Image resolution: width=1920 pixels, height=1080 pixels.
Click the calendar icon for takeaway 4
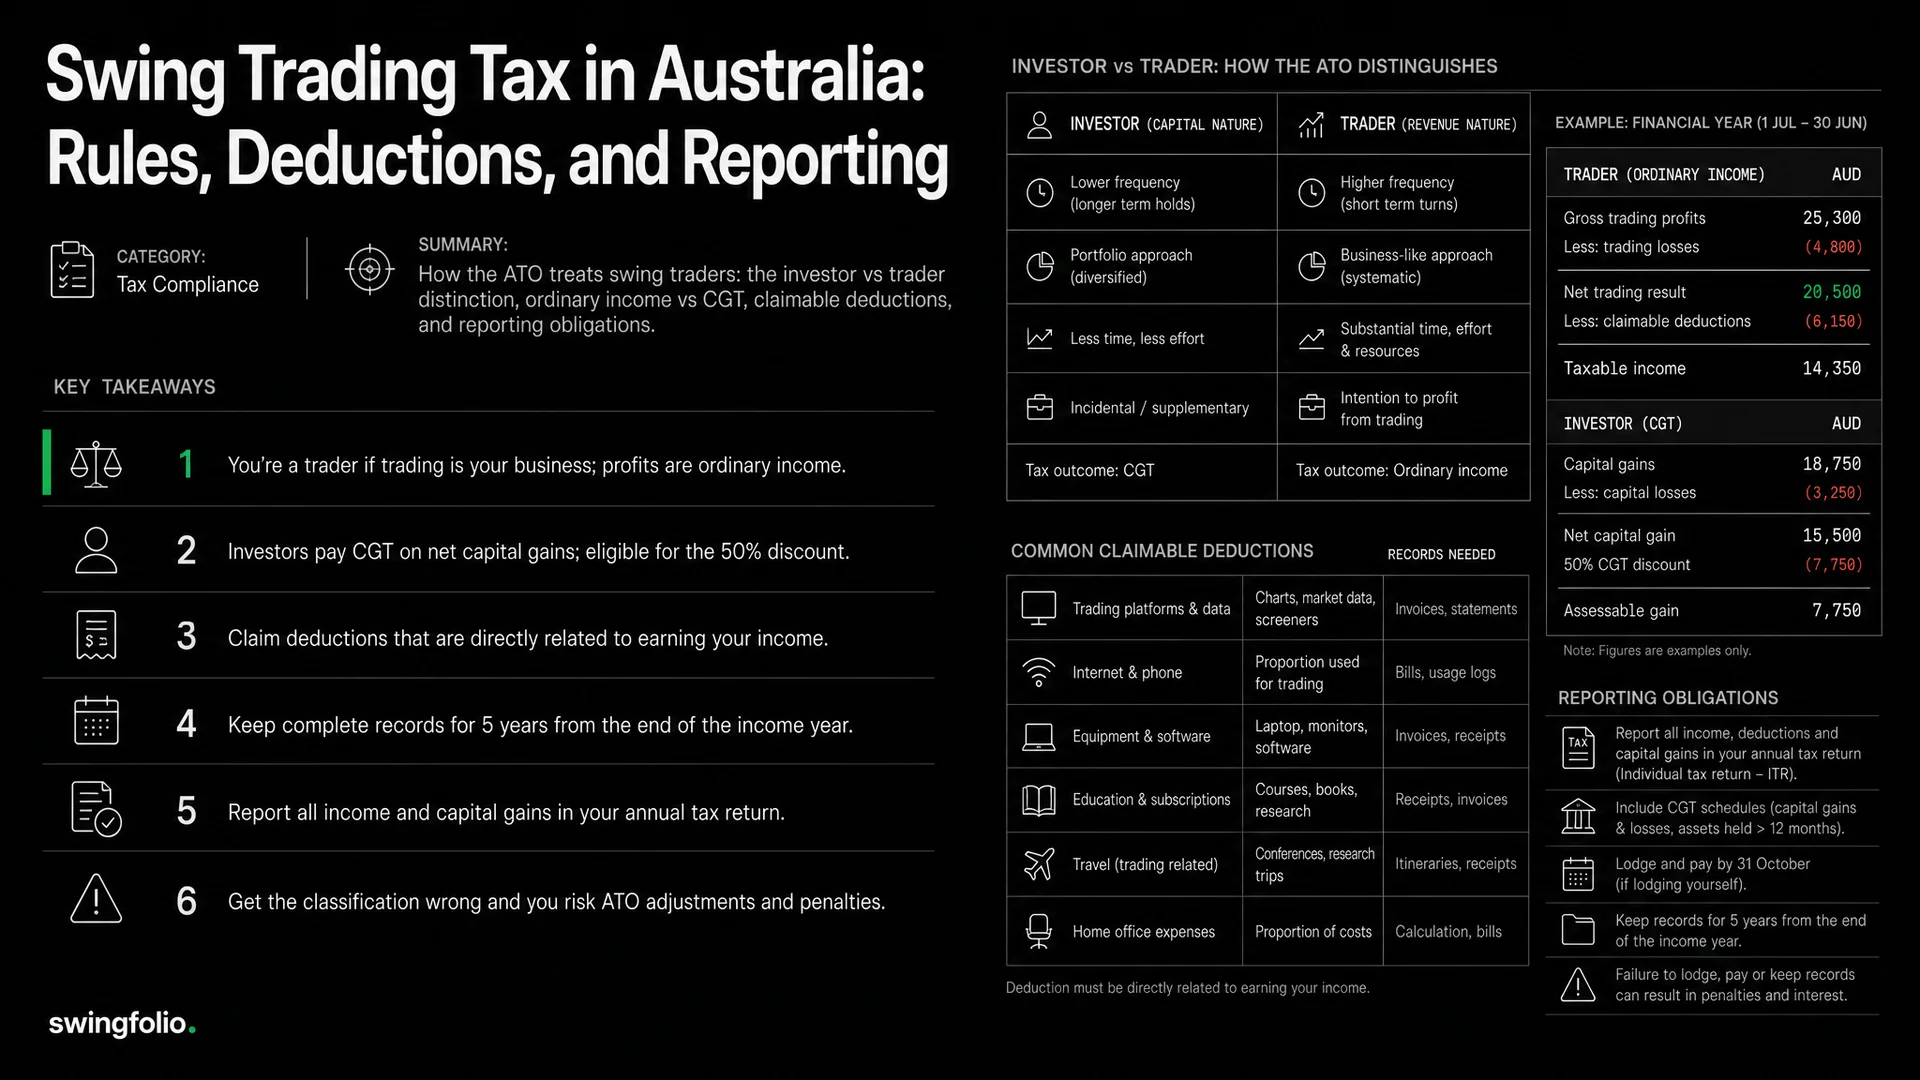[96, 721]
